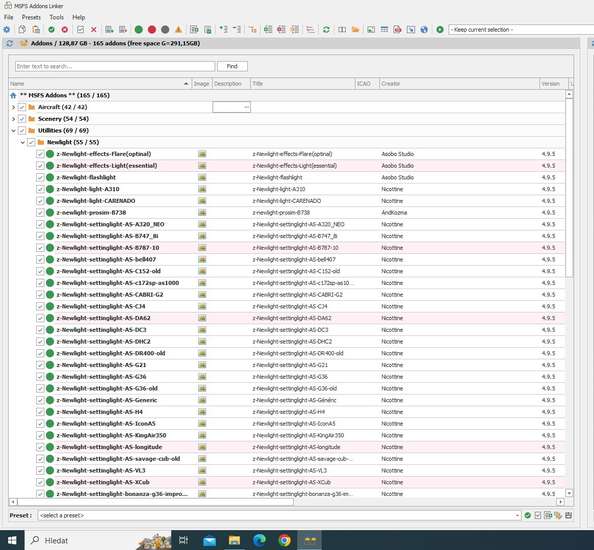Open Microsoft Edge from taskbar
Image resolution: width=594 pixels, height=550 pixels.
point(259,540)
